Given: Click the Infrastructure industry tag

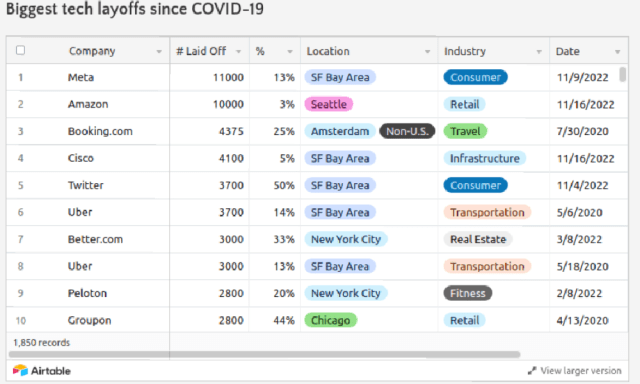Looking at the screenshot, I should pos(484,158).
